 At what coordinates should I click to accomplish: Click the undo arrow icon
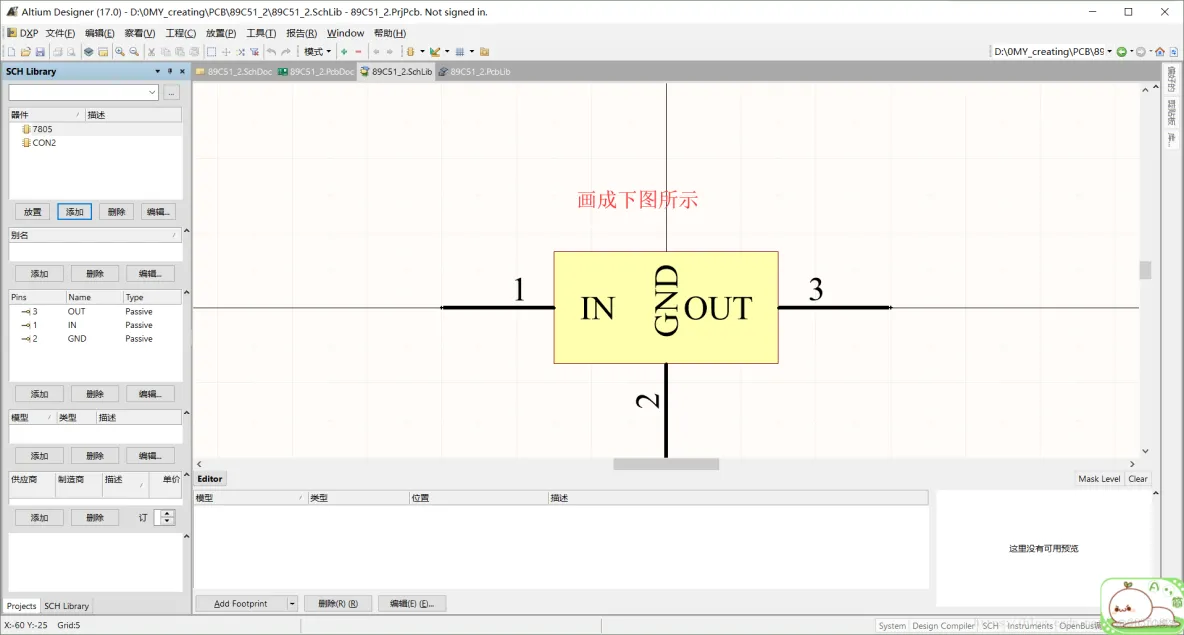pos(271,52)
